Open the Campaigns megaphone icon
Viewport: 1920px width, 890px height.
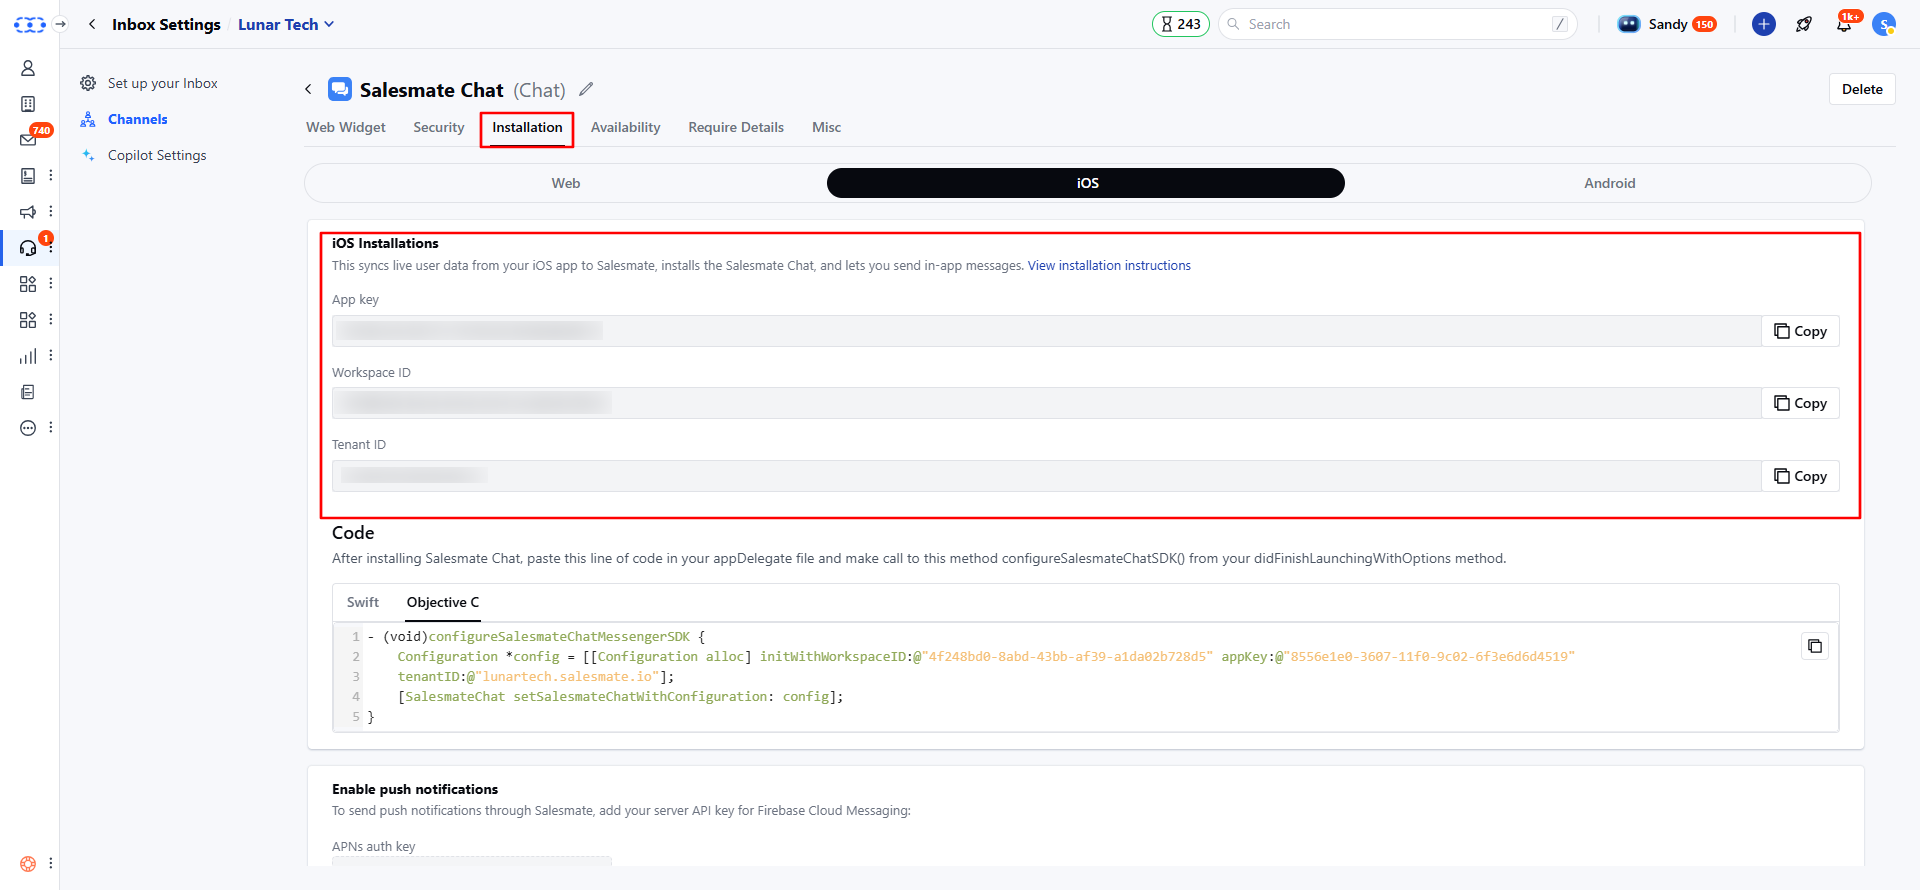(x=28, y=212)
